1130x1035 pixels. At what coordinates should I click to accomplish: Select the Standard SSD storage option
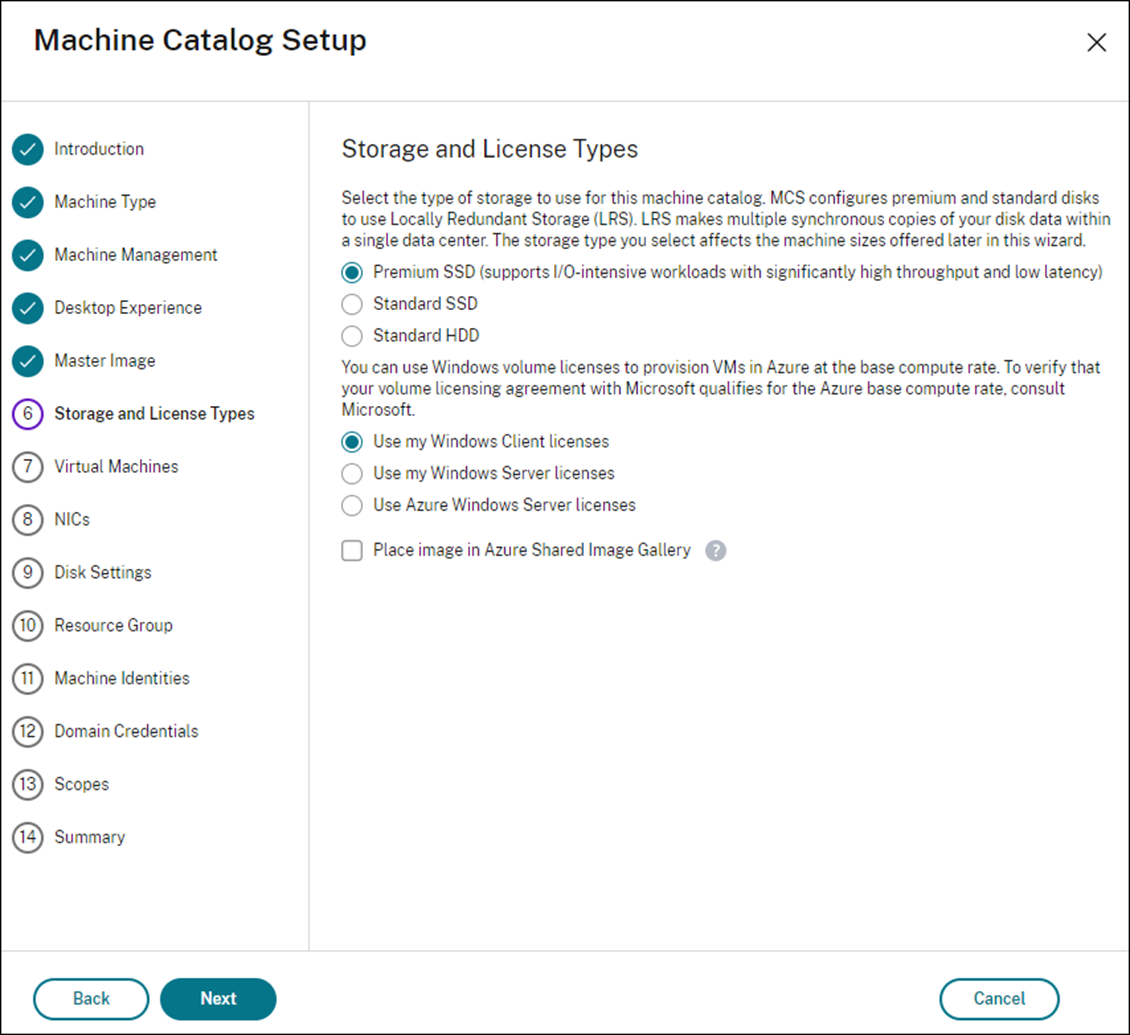pyautogui.click(x=351, y=303)
